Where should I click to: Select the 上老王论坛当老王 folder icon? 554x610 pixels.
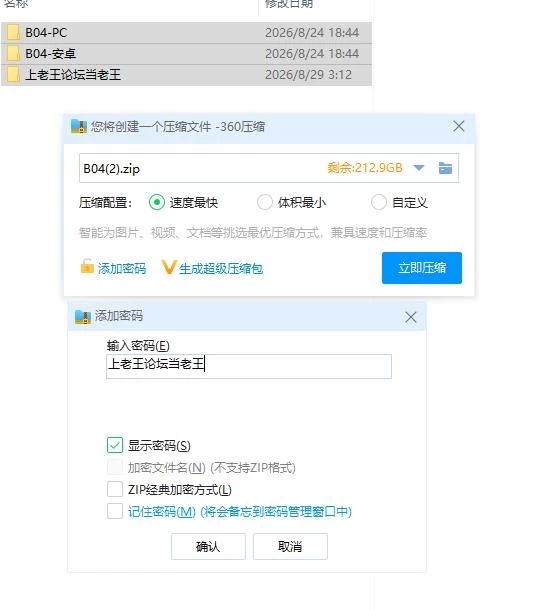13,75
